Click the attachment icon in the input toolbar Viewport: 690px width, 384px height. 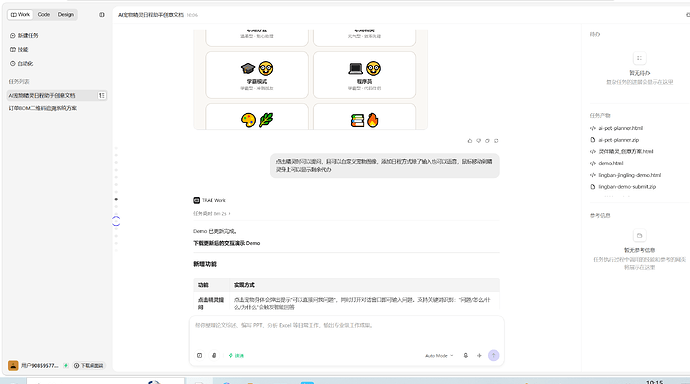(214, 355)
